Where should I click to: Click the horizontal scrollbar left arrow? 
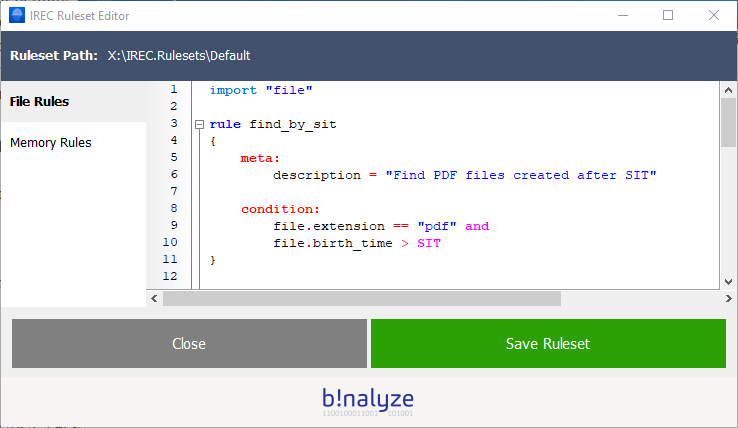coord(154,298)
